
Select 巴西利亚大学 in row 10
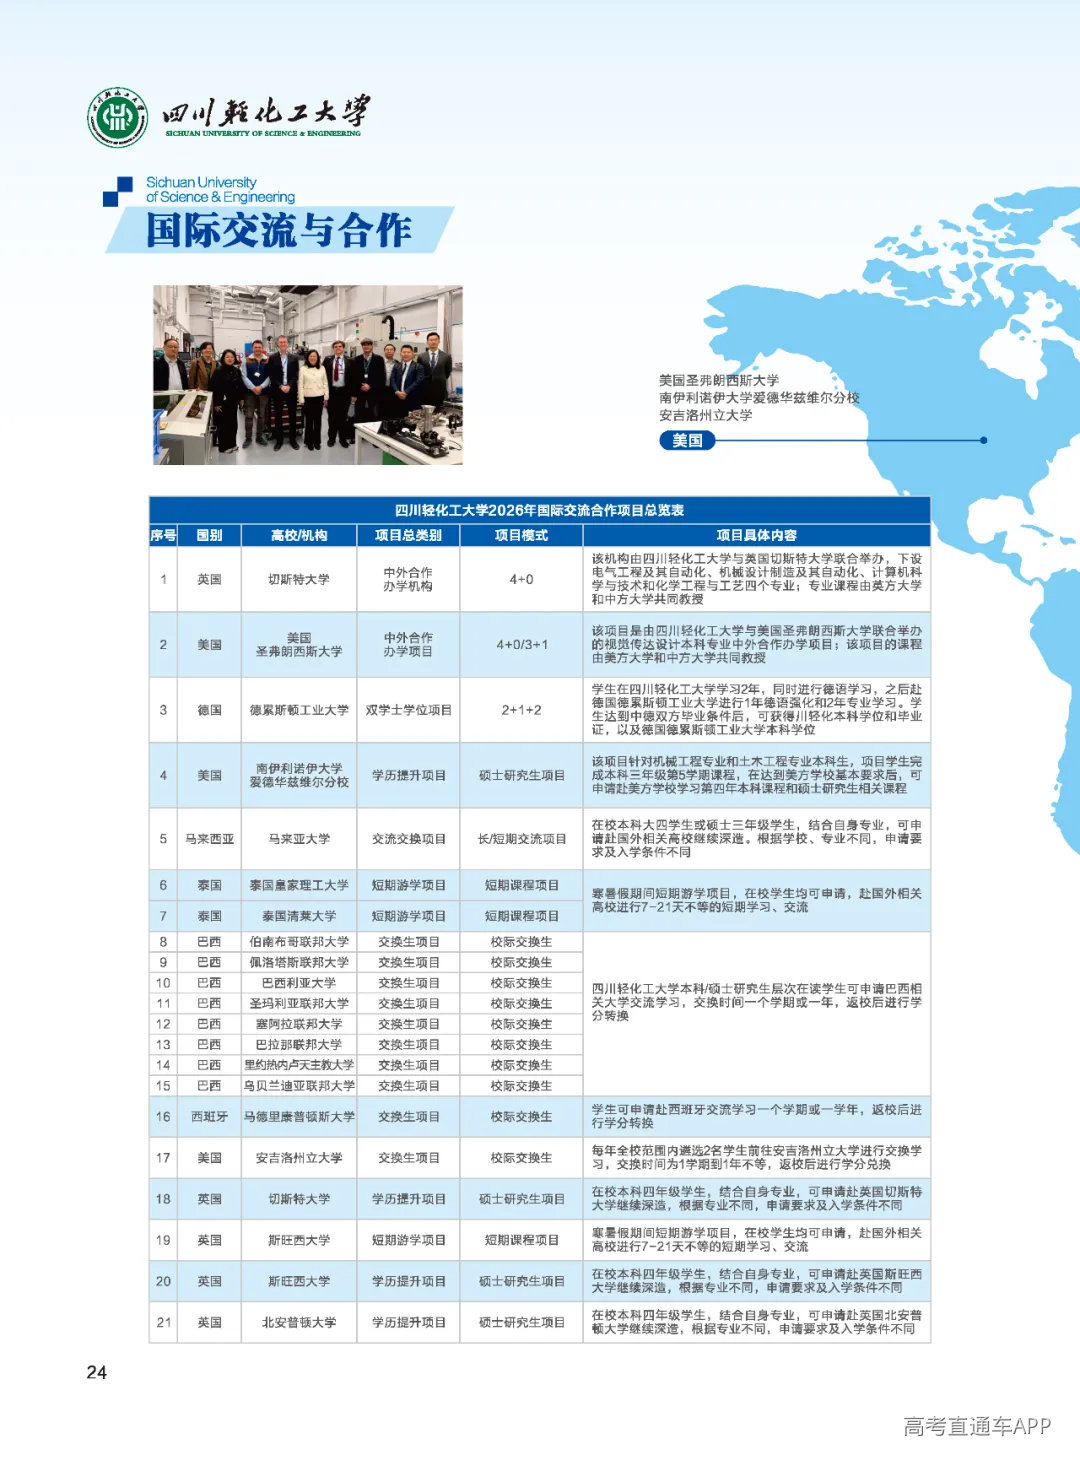click(x=299, y=983)
